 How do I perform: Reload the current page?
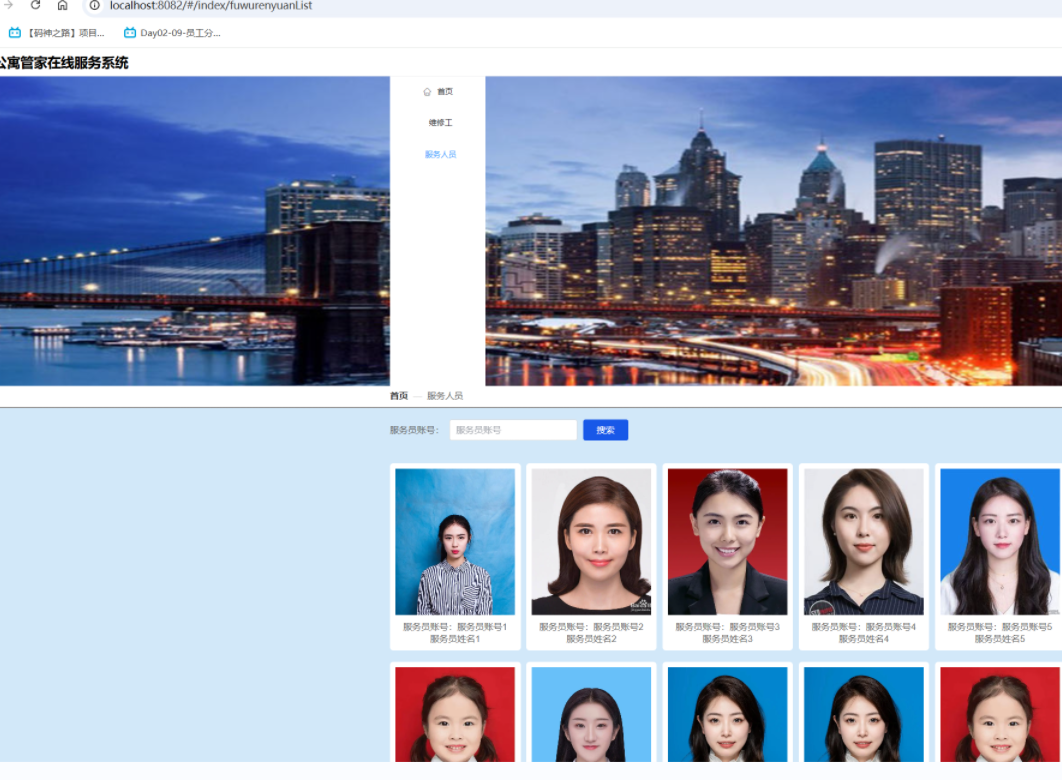[36, 5]
